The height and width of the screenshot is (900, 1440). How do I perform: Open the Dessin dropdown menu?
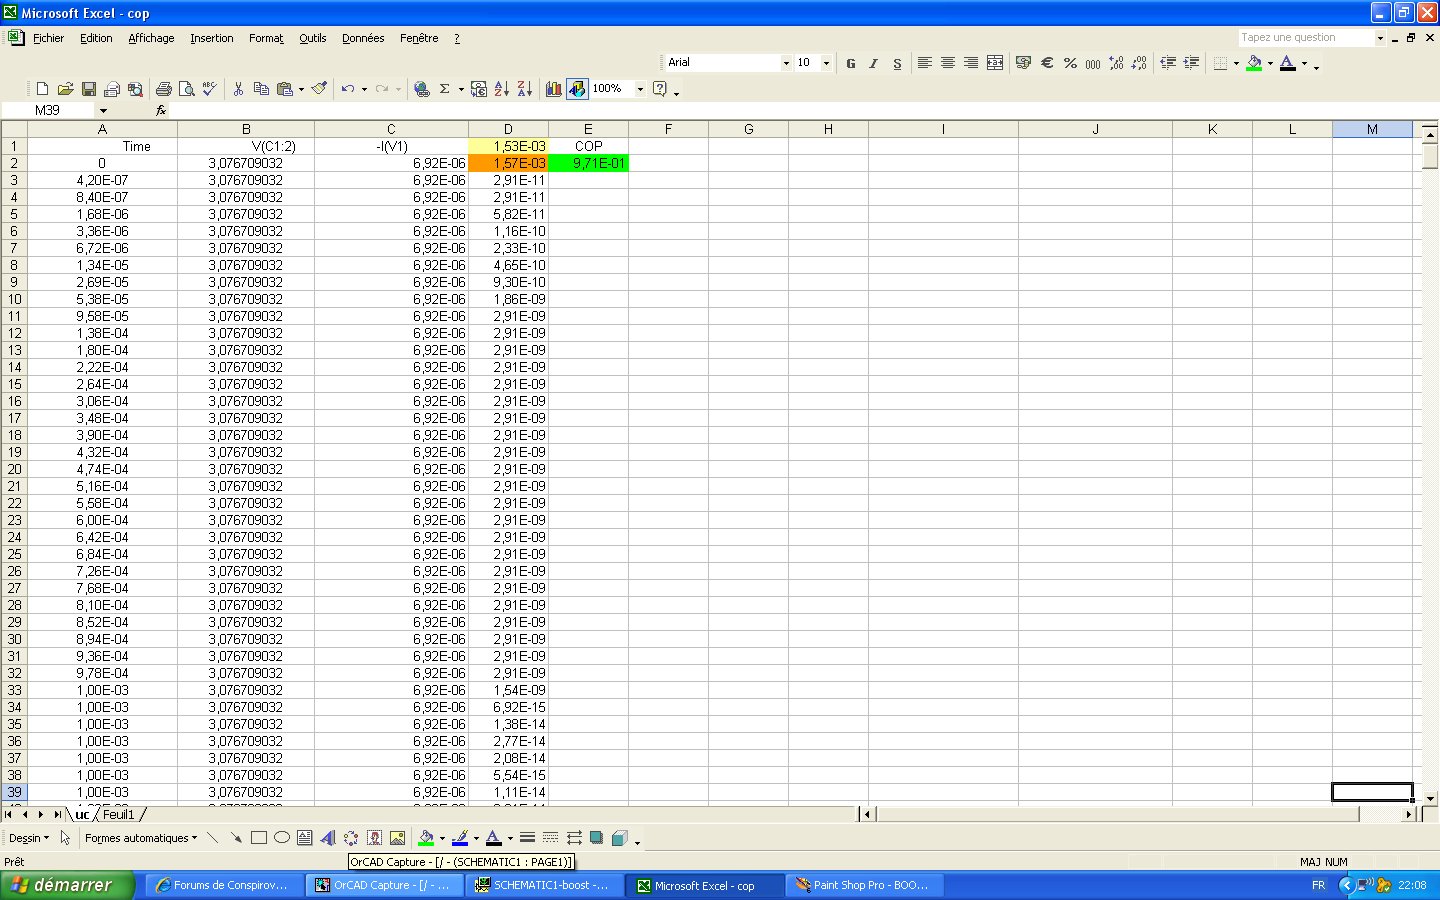29,838
